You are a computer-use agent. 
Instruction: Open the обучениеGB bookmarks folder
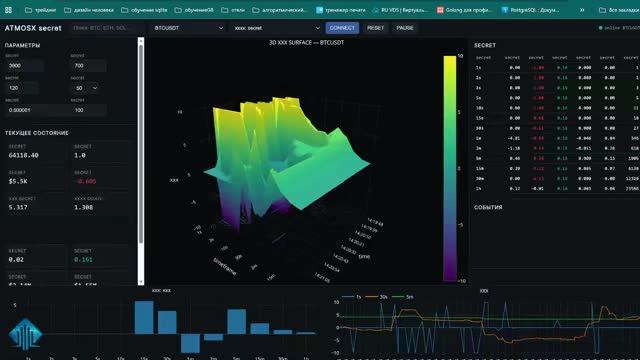coord(194,10)
